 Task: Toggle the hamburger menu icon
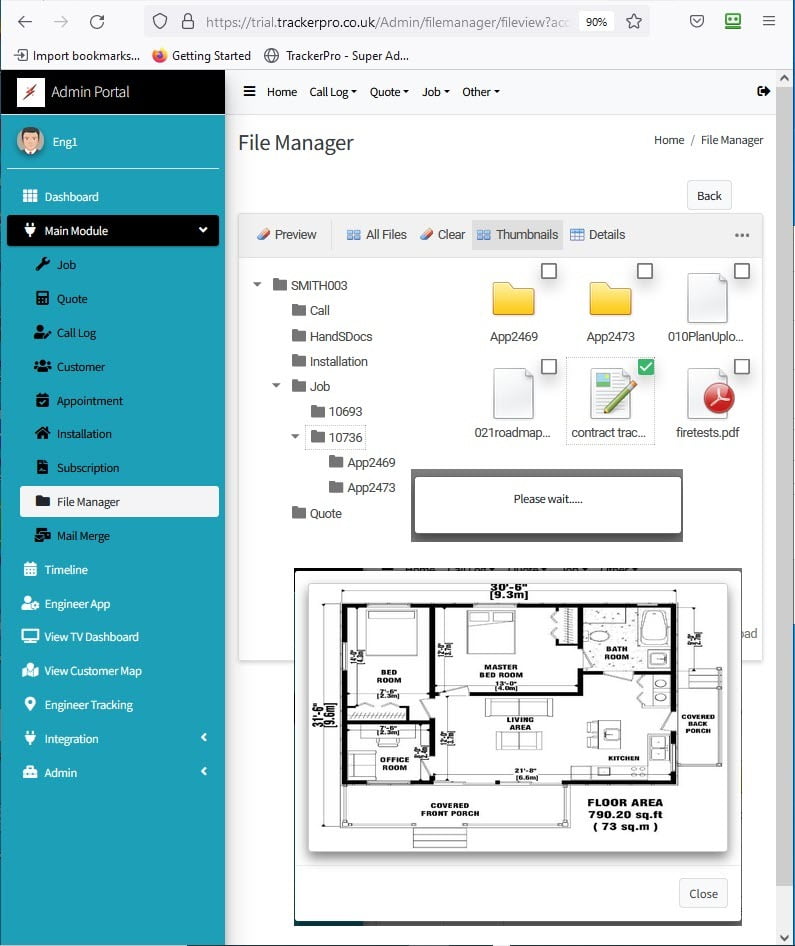249,91
